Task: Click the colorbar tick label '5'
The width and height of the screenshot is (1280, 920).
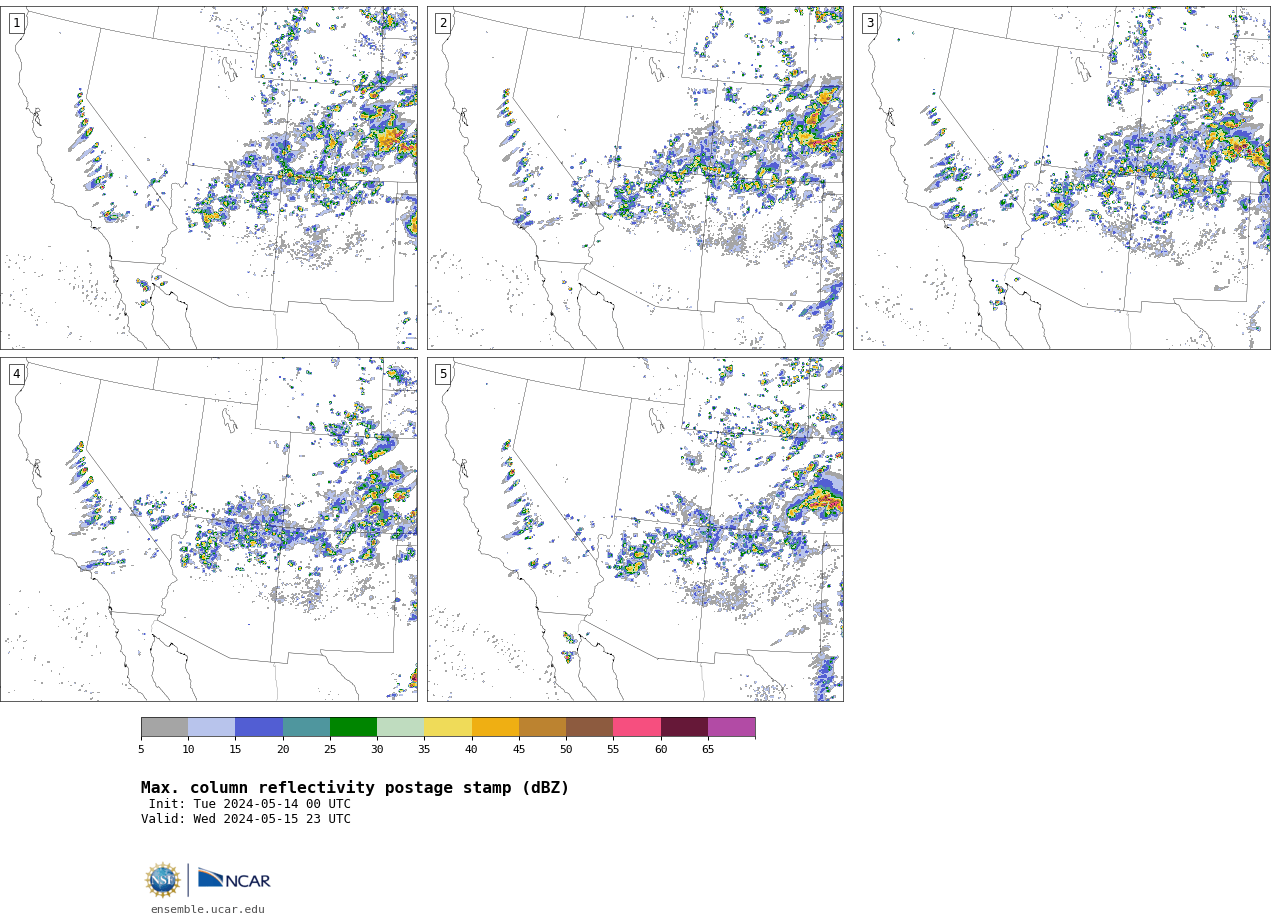Action: coord(141,750)
